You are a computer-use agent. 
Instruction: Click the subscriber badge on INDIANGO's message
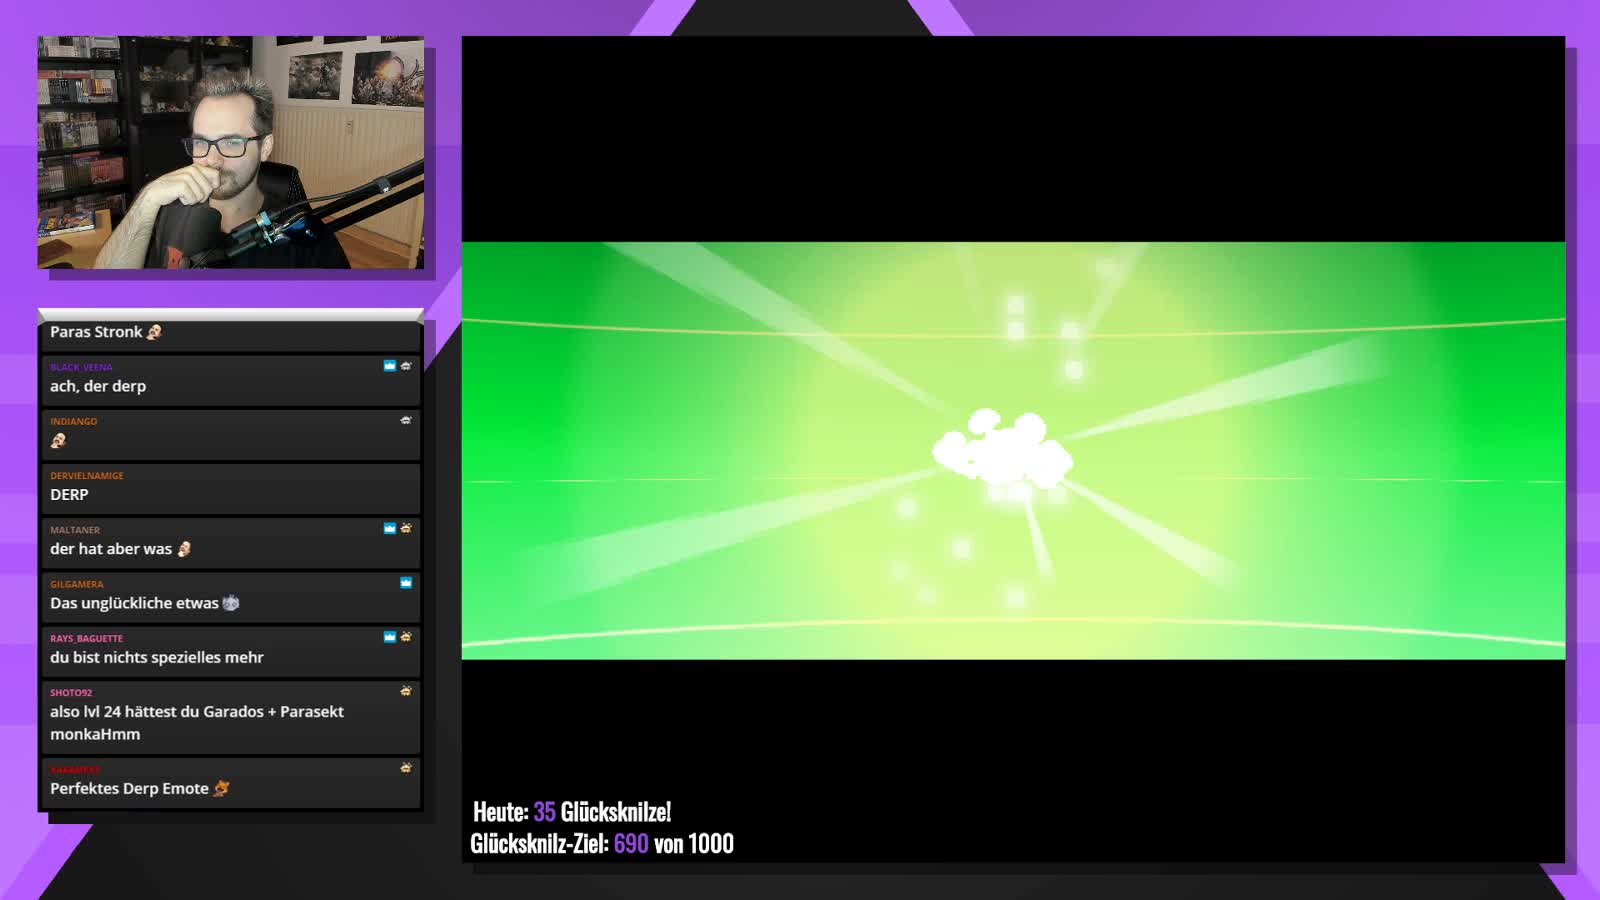pos(406,420)
